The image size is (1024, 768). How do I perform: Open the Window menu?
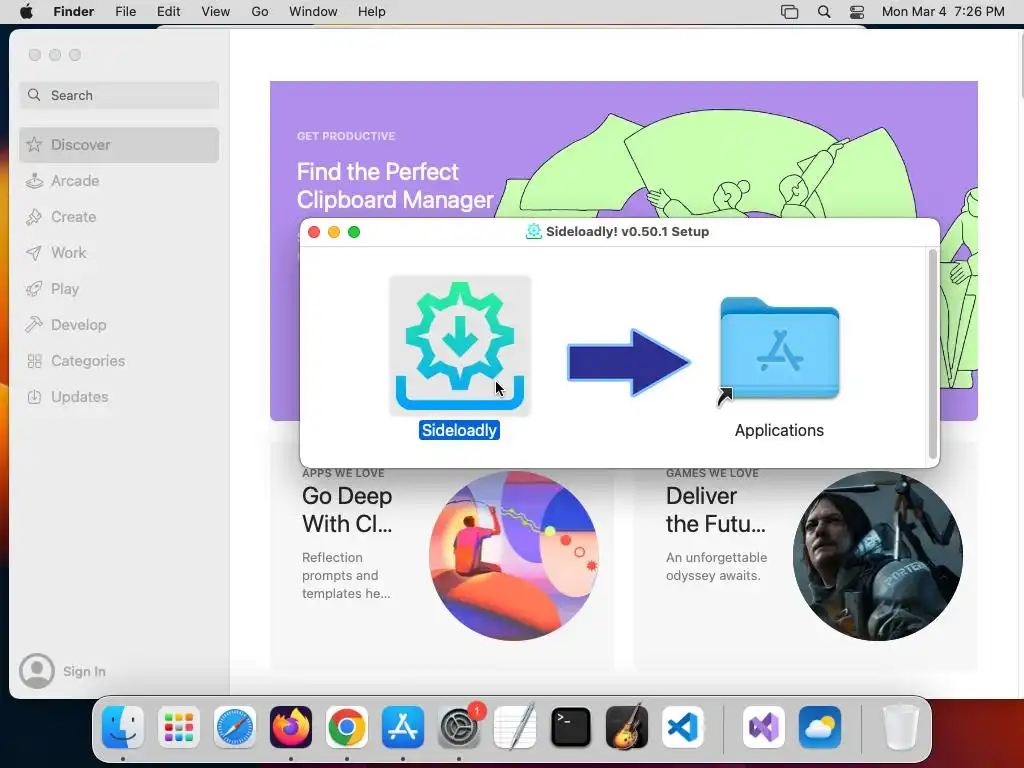pyautogui.click(x=313, y=12)
